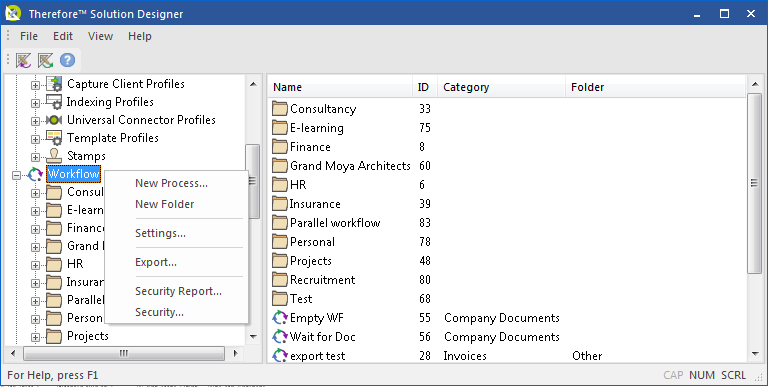Image resolution: width=769 pixels, height=387 pixels.
Task: Select the Empty WF workflow icon
Action: pyautogui.click(x=280, y=318)
